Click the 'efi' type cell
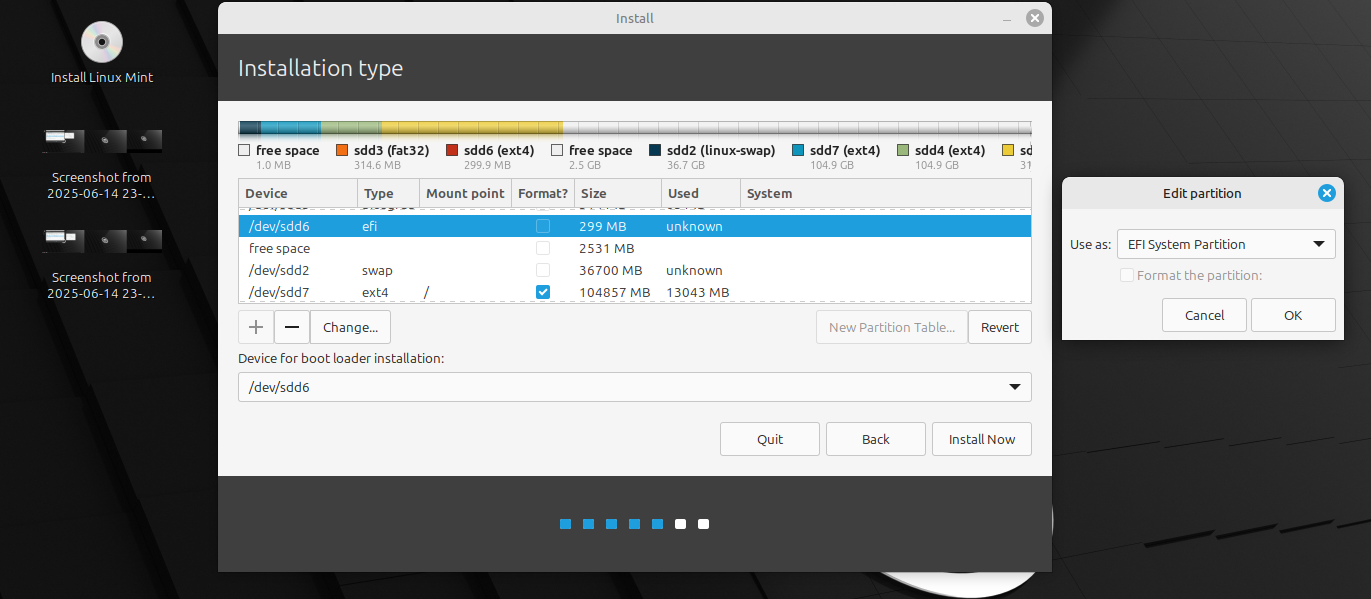 (369, 226)
